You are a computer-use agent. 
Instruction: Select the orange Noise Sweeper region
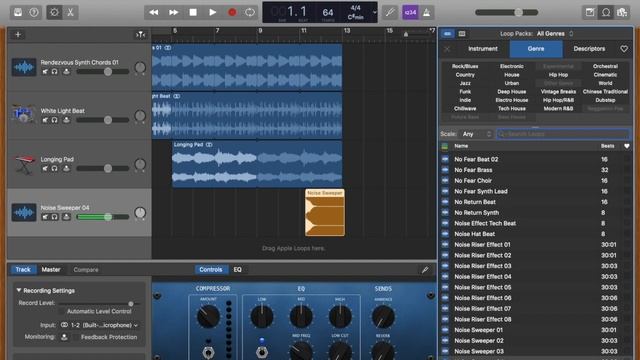click(x=325, y=212)
